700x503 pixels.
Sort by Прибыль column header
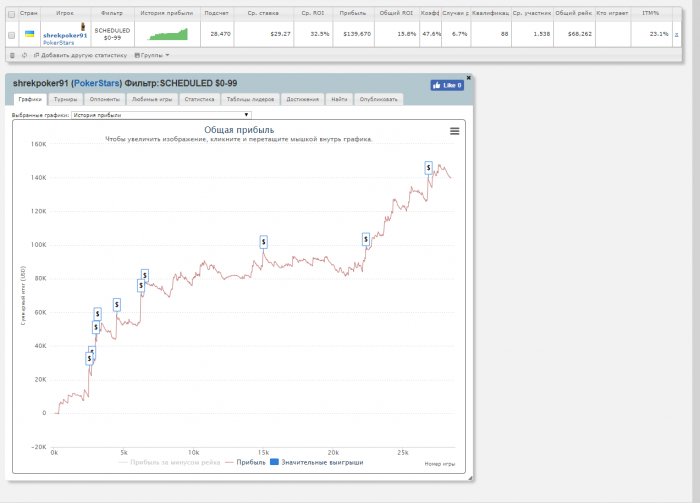tap(353, 14)
